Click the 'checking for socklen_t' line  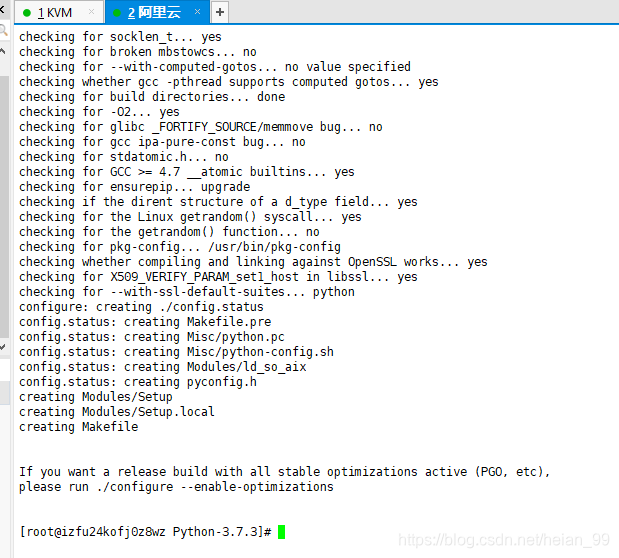(x=120, y=37)
